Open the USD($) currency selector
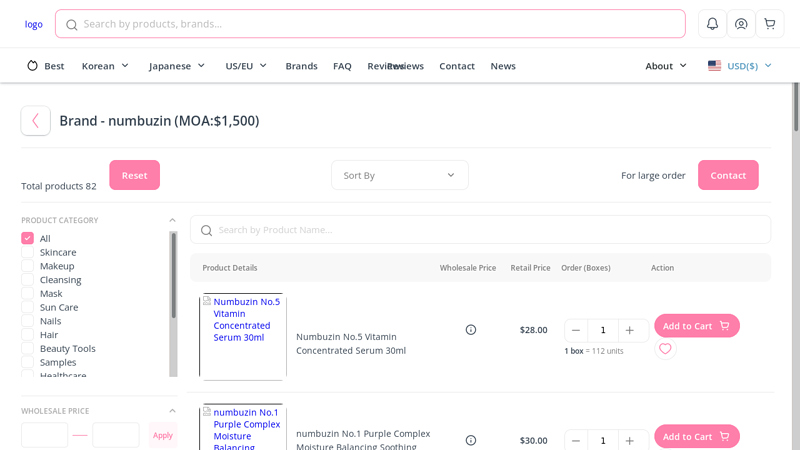The height and width of the screenshot is (450, 800). pos(740,66)
